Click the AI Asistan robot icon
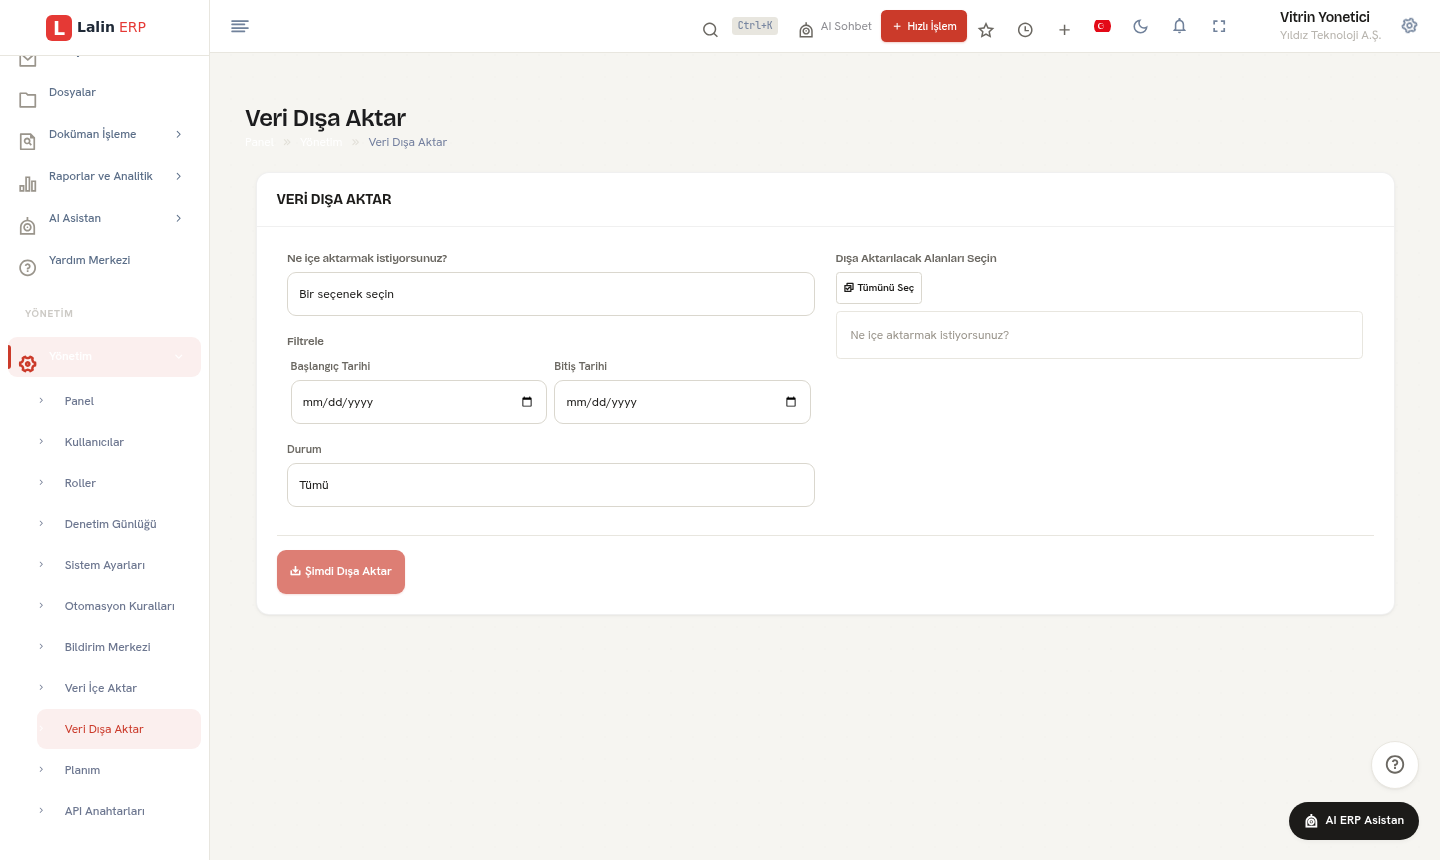This screenshot has width=1440, height=860. pyautogui.click(x=28, y=225)
